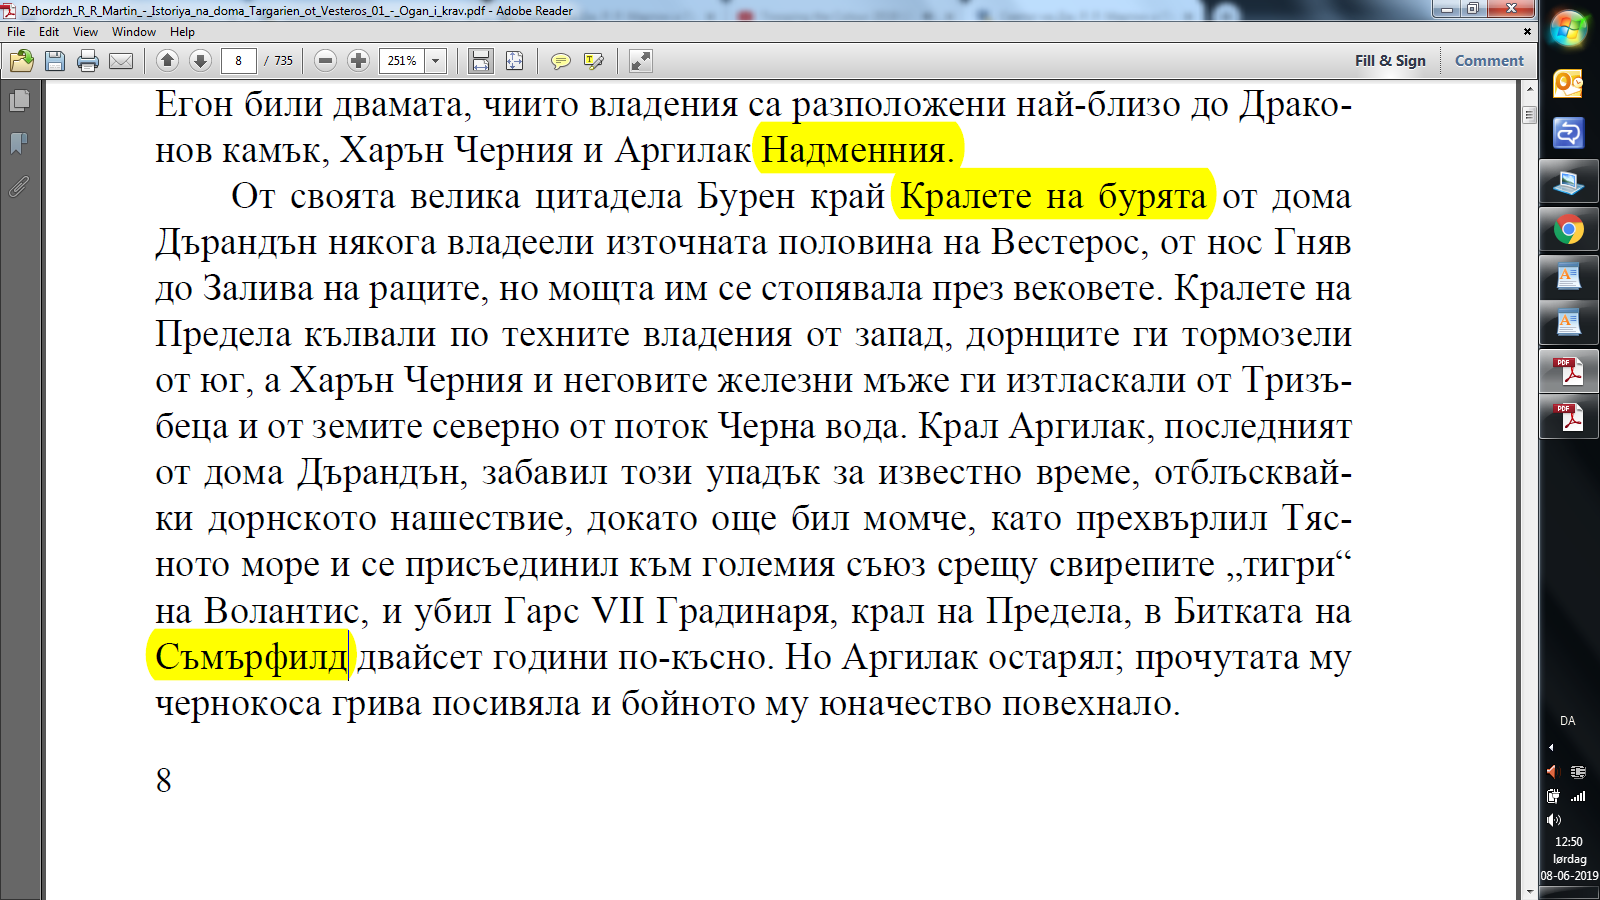This screenshot has height=900, width=1600.
Task: Open Google Chrome from the taskbar
Action: click(x=1568, y=231)
